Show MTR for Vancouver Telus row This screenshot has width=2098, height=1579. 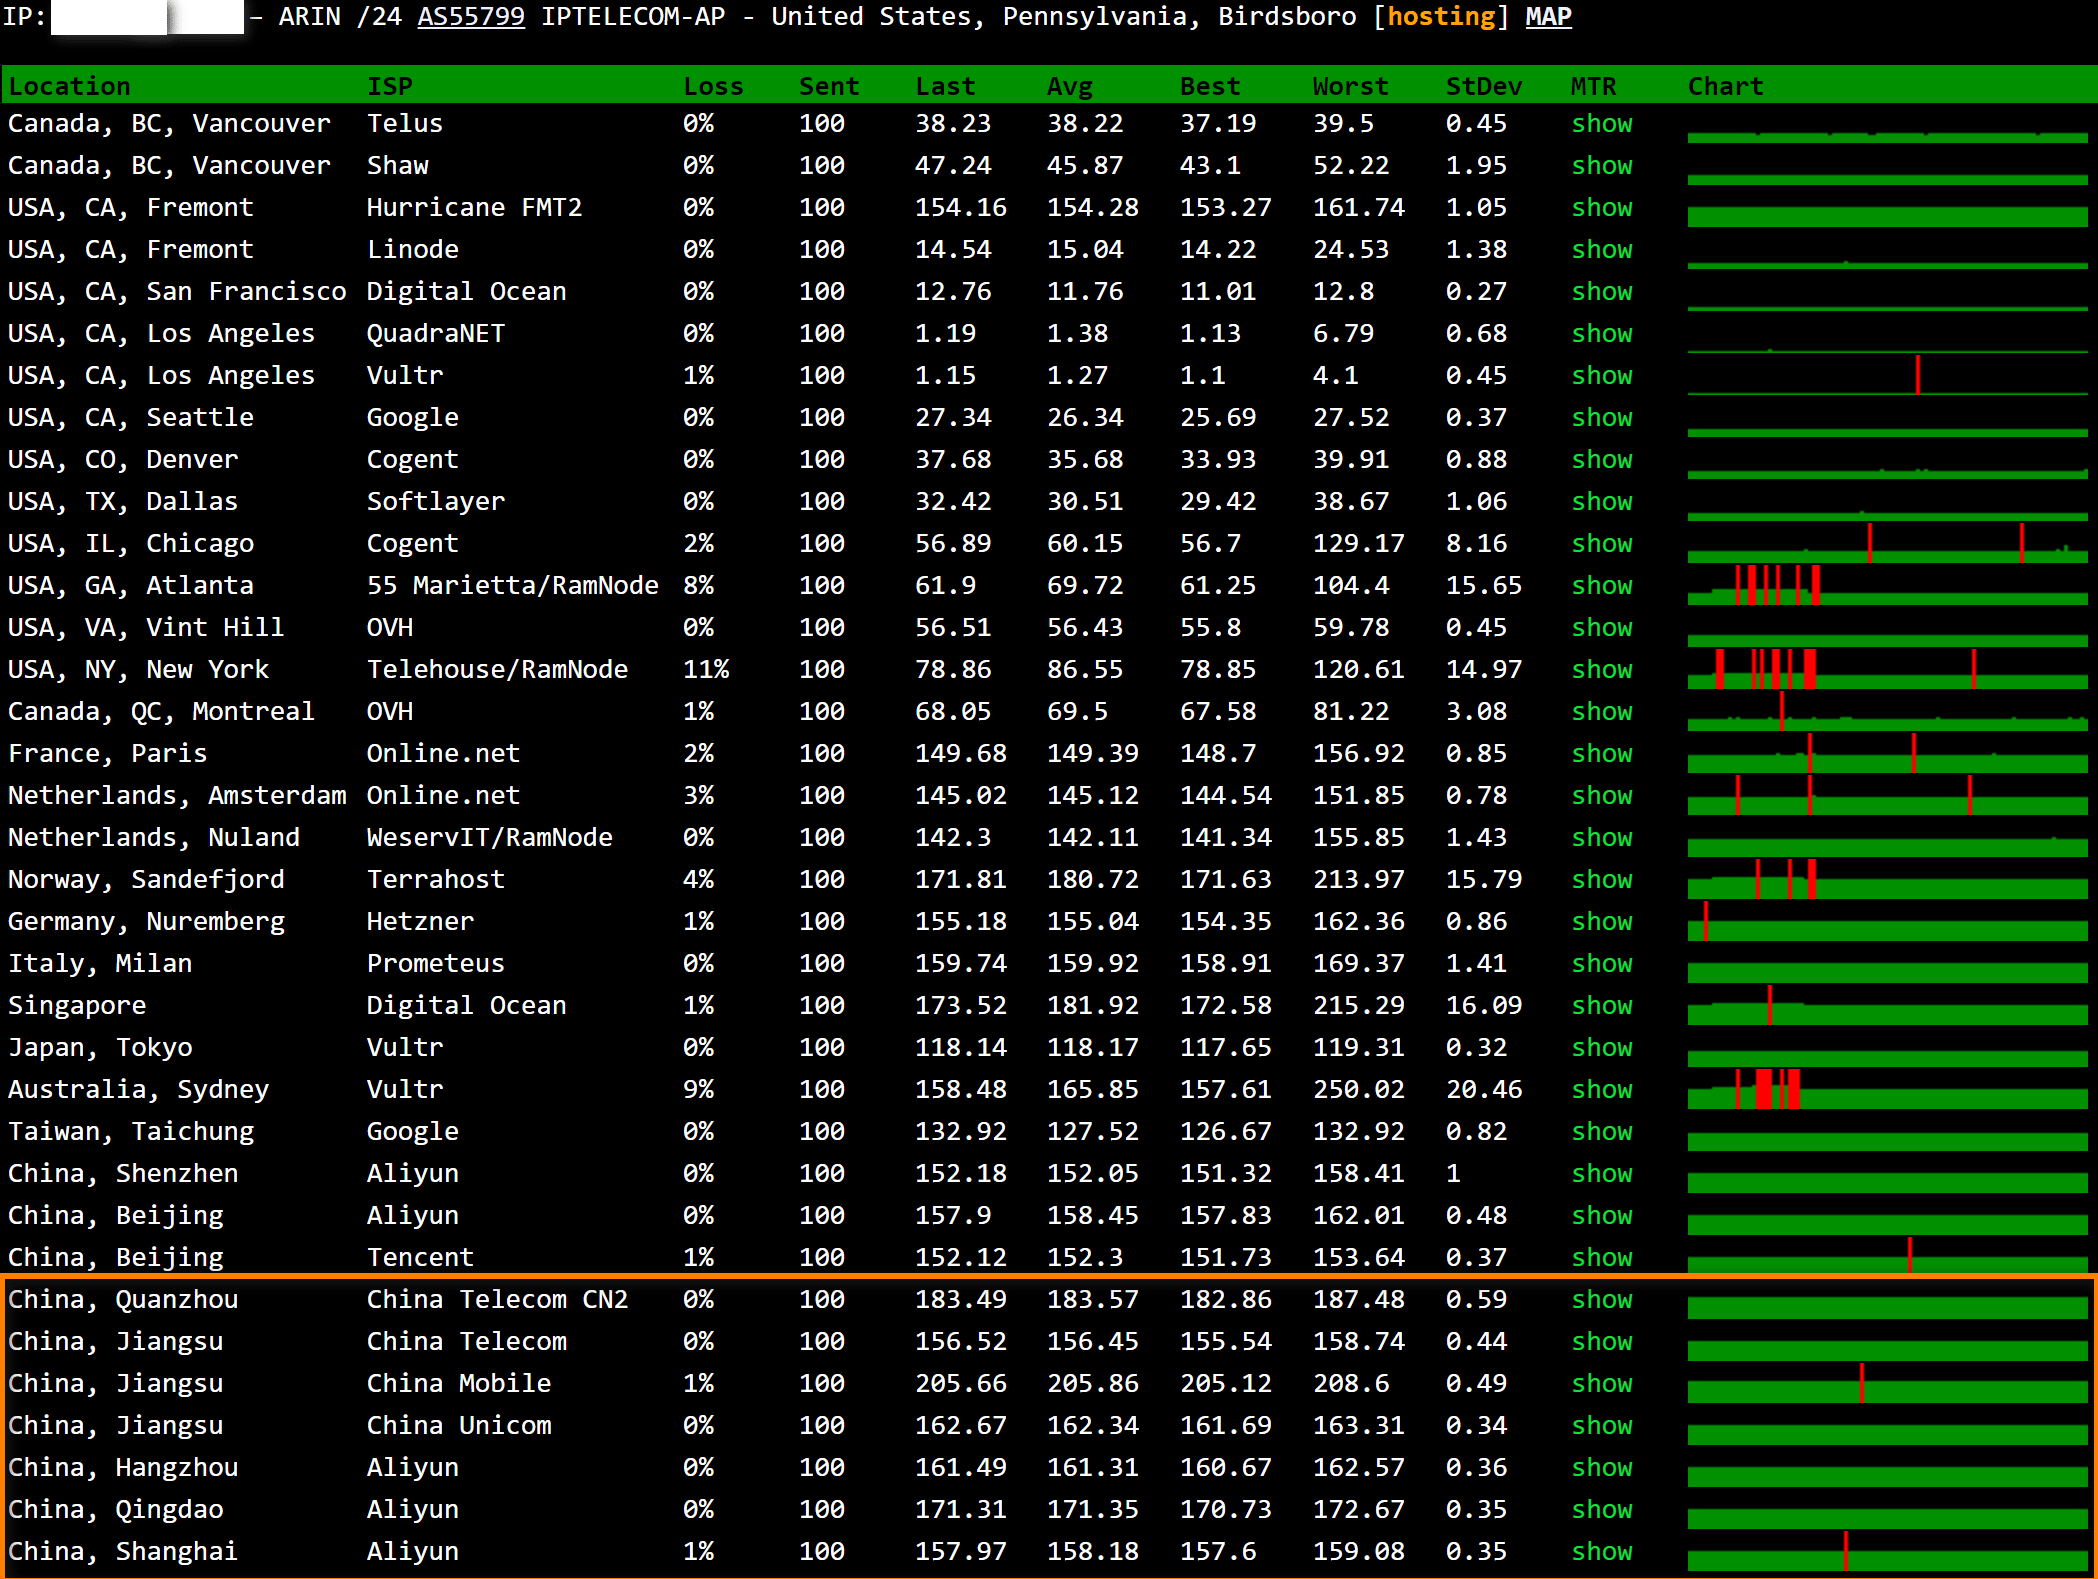tap(1601, 123)
